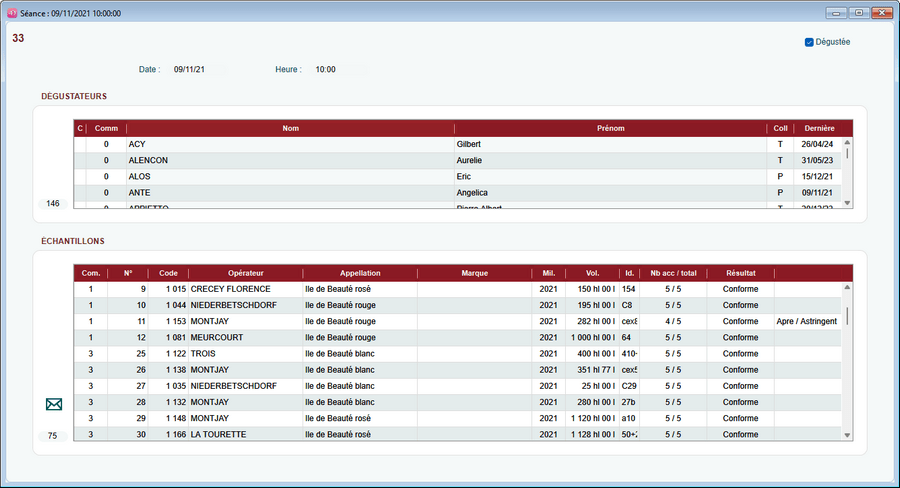This screenshot has width=900, height=488.
Task: Click the Résultat column header
Action: [740, 272]
